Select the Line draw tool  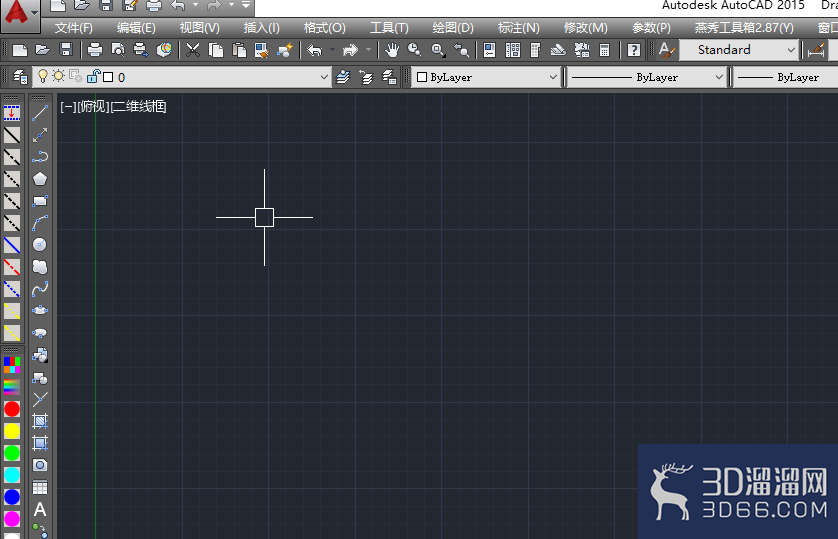pos(40,113)
